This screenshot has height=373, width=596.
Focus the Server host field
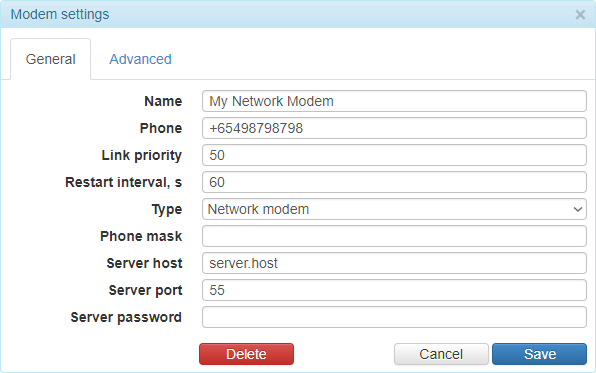pyautogui.click(x=394, y=263)
